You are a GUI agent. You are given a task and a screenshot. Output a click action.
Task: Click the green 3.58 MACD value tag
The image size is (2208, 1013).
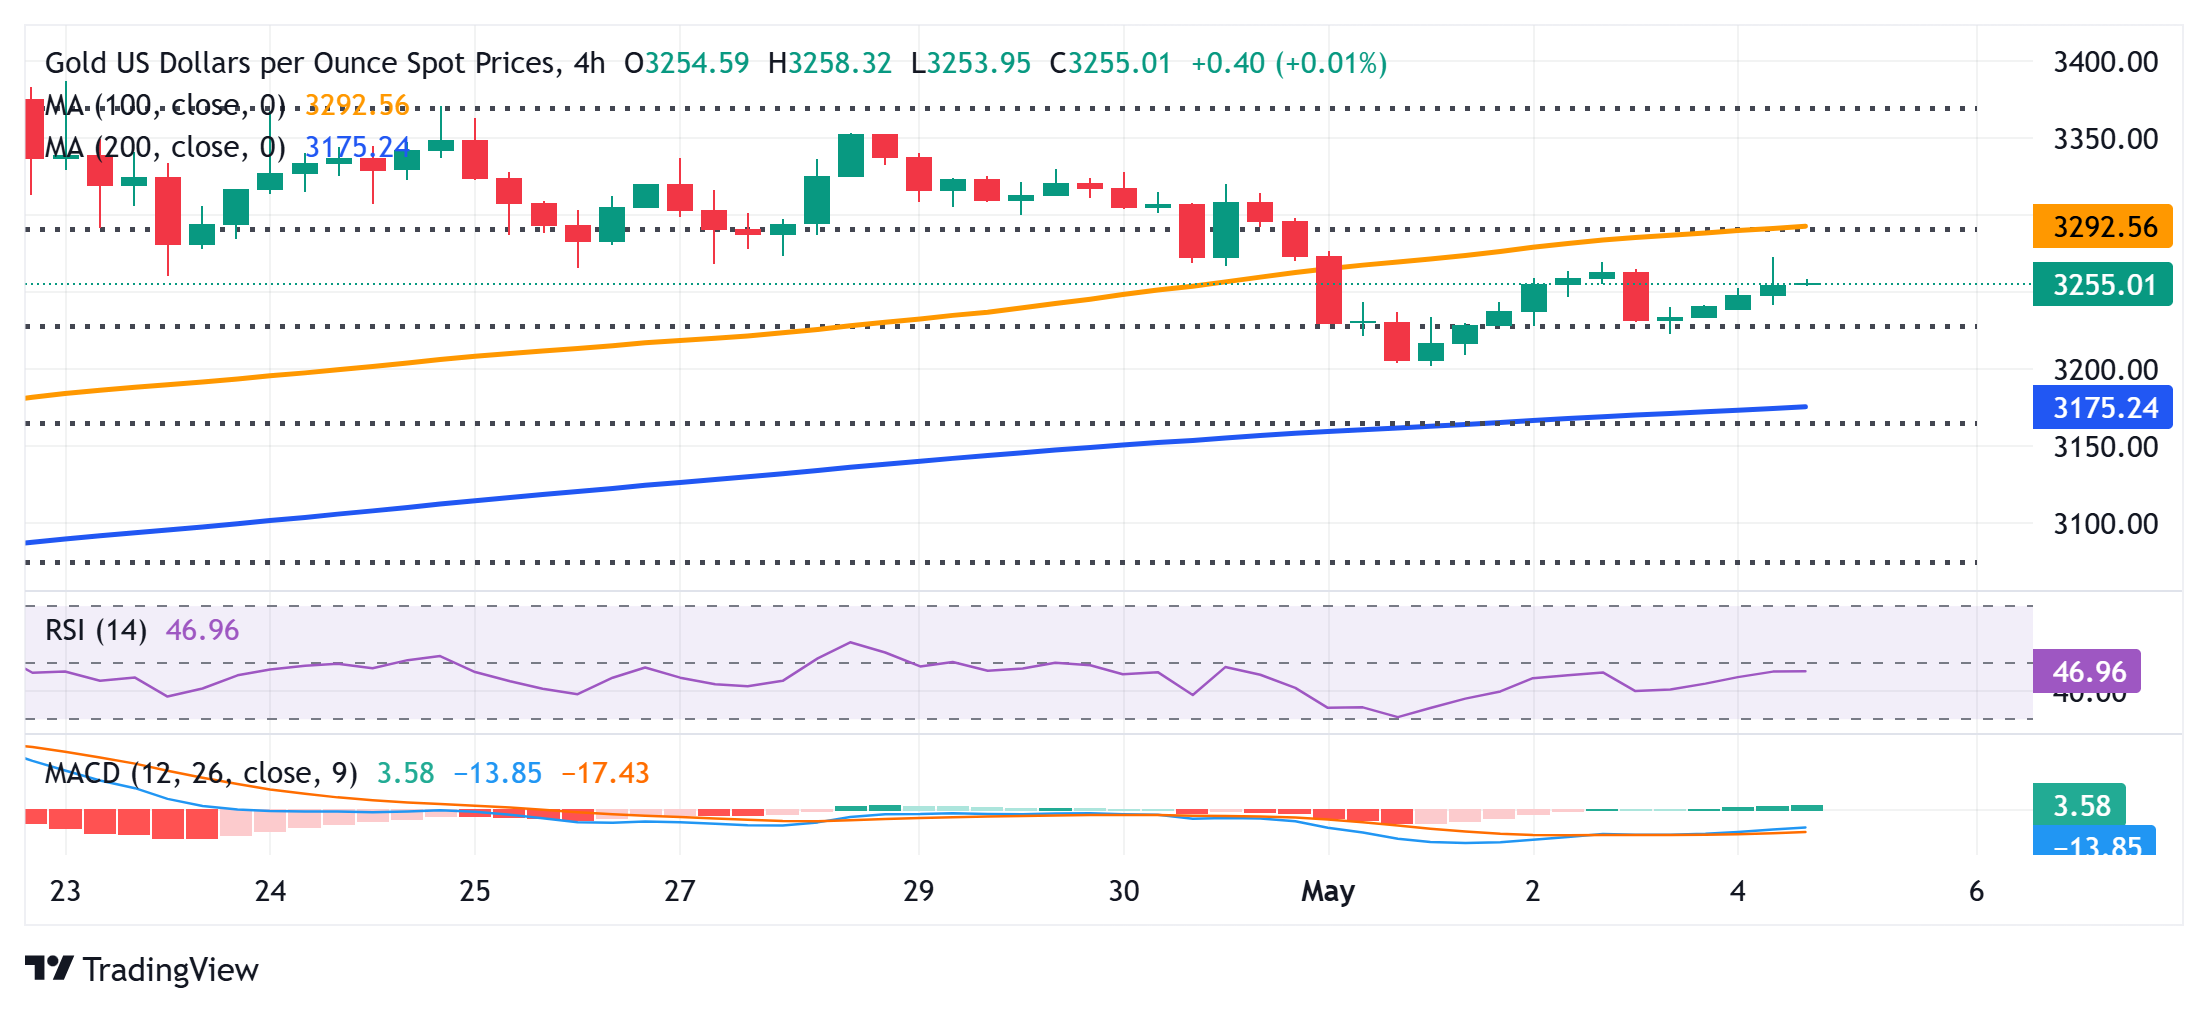coord(2080,805)
